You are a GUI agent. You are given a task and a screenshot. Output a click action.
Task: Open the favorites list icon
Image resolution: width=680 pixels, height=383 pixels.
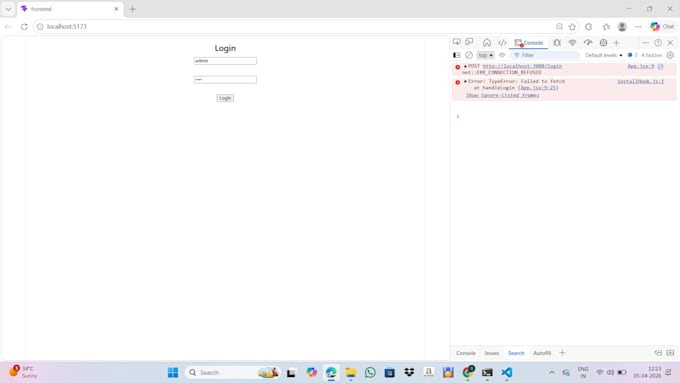click(x=606, y=26)
